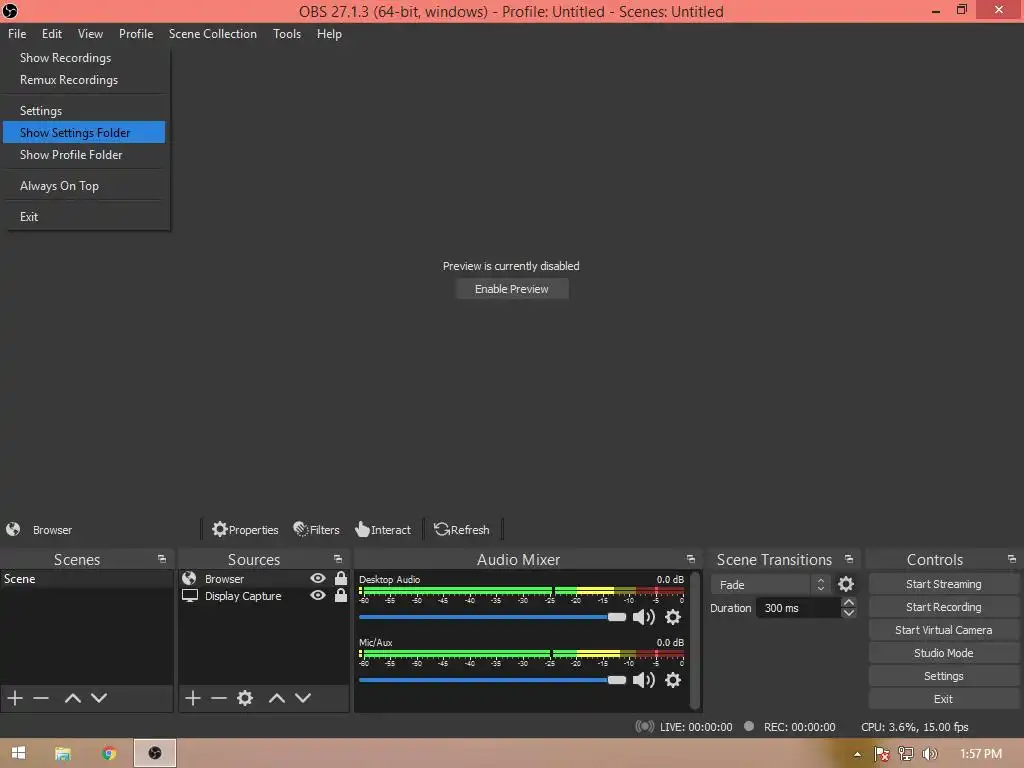Open the View menu
The height and width of the screenshot is (768, 1024).
90,33
